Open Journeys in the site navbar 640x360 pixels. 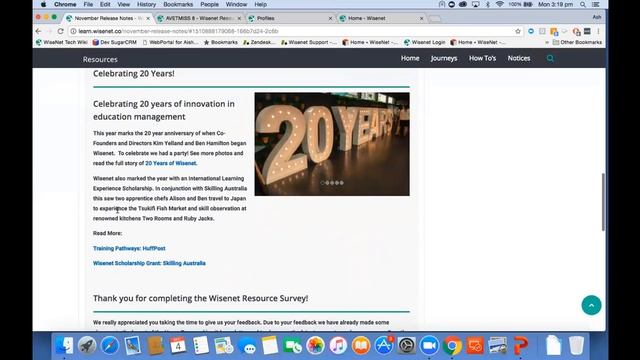coord(444,58)
